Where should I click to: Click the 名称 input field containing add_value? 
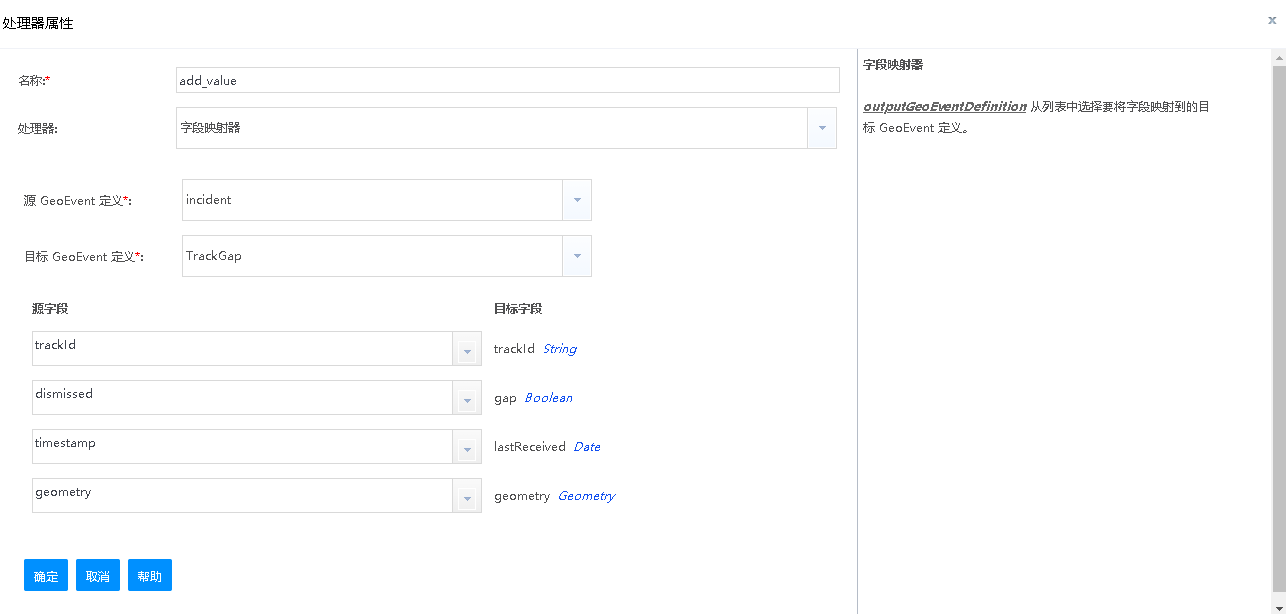[x=507, y=80]
